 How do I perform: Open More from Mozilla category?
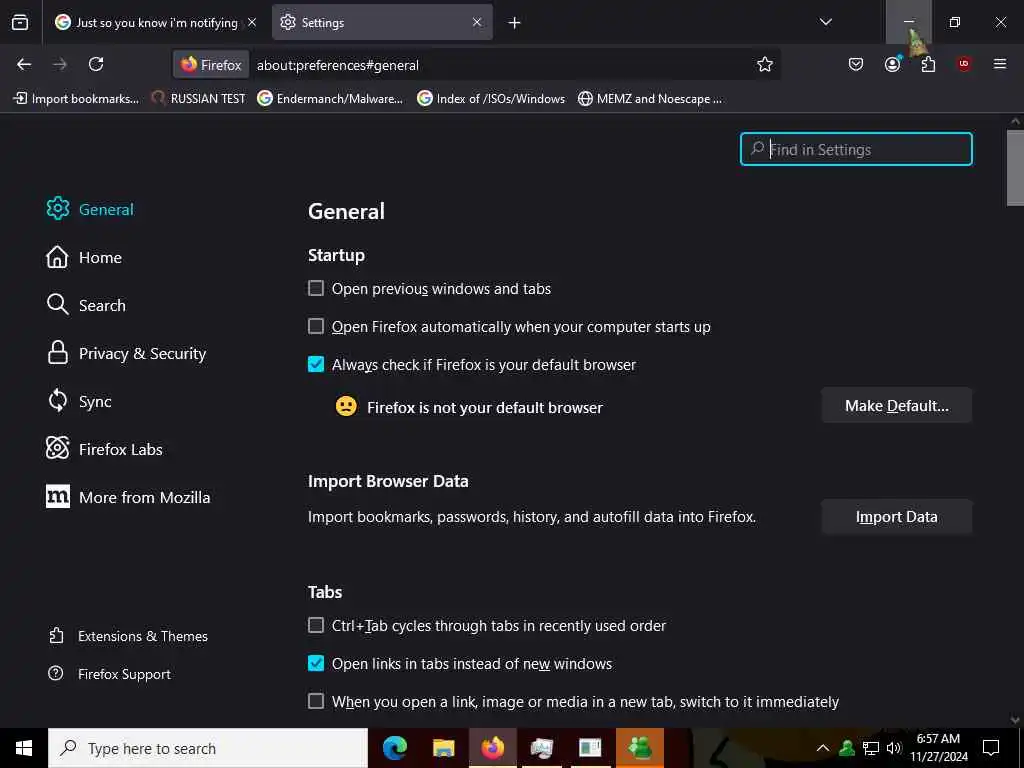point(129,497)
